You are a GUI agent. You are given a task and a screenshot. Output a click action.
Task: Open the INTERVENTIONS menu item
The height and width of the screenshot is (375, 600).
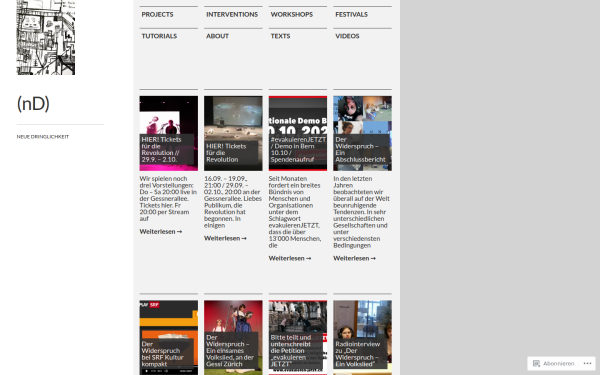tap(232, 15)
